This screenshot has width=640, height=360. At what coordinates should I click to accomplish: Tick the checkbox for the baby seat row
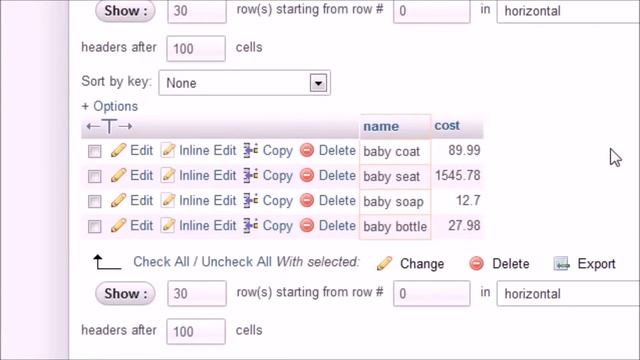95,176
